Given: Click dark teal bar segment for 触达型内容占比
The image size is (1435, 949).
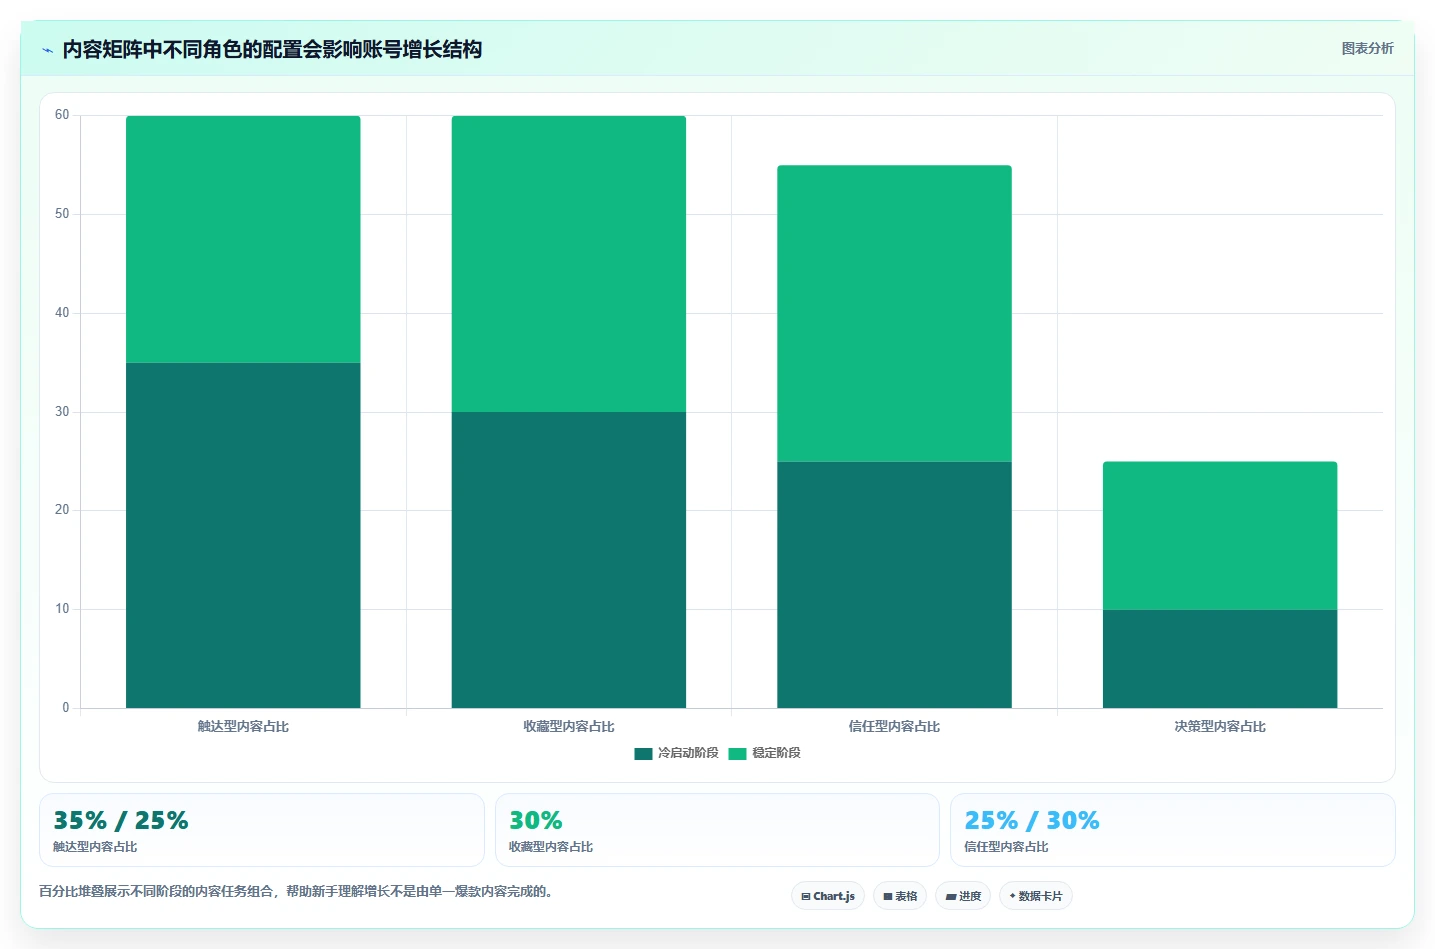Looking at the screenshot, I should [x=243, y=535].
